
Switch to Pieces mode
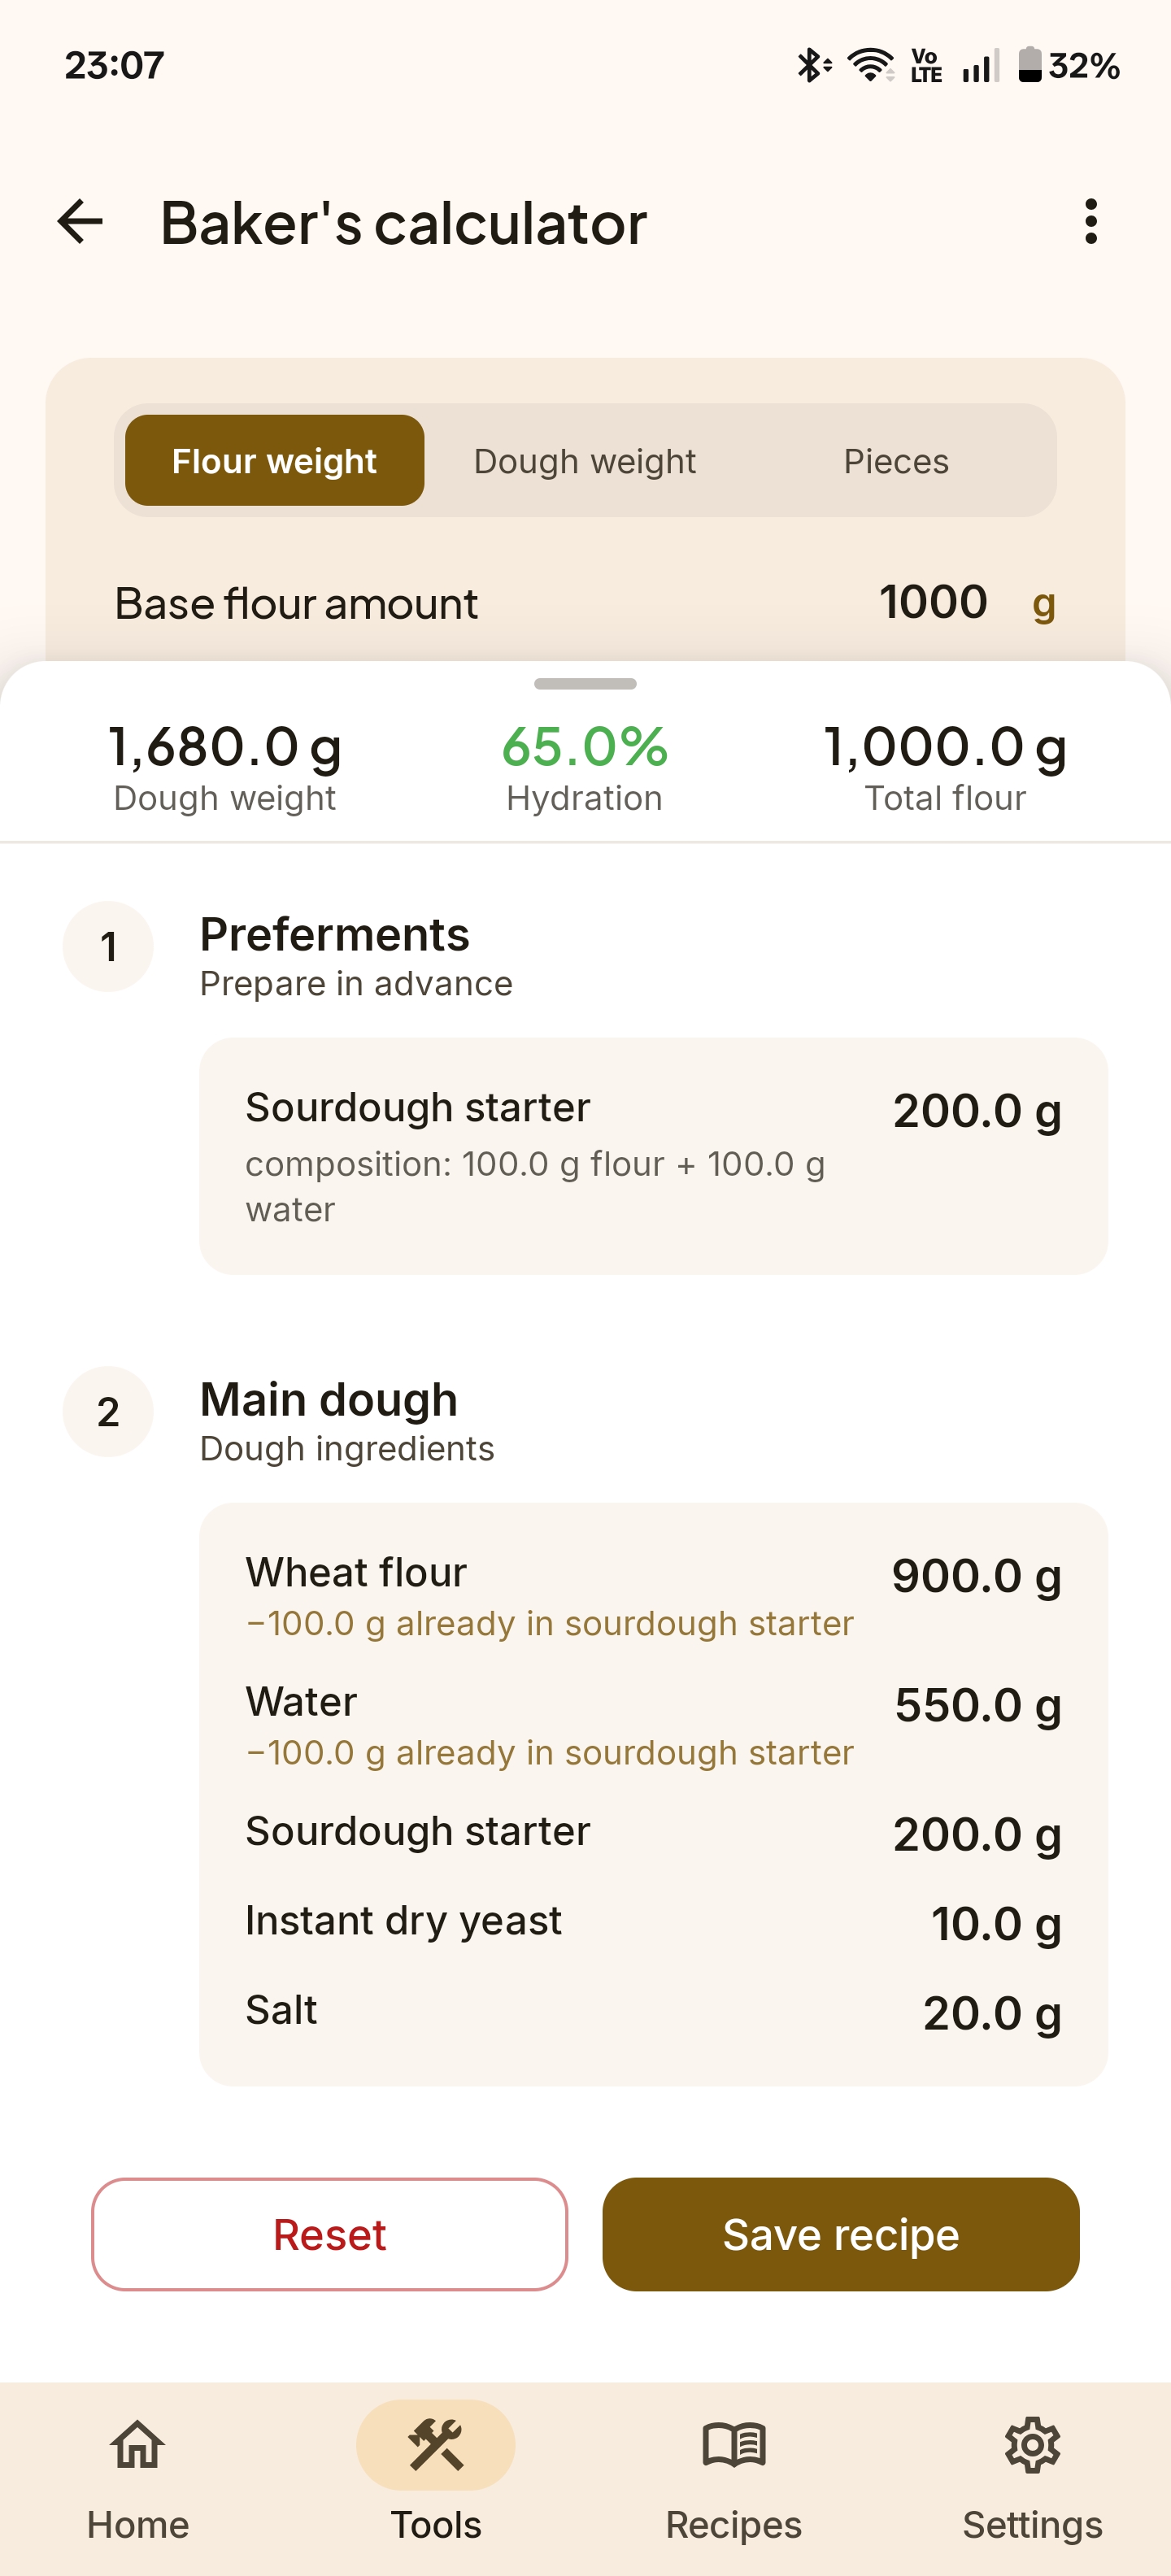(896, 461)
